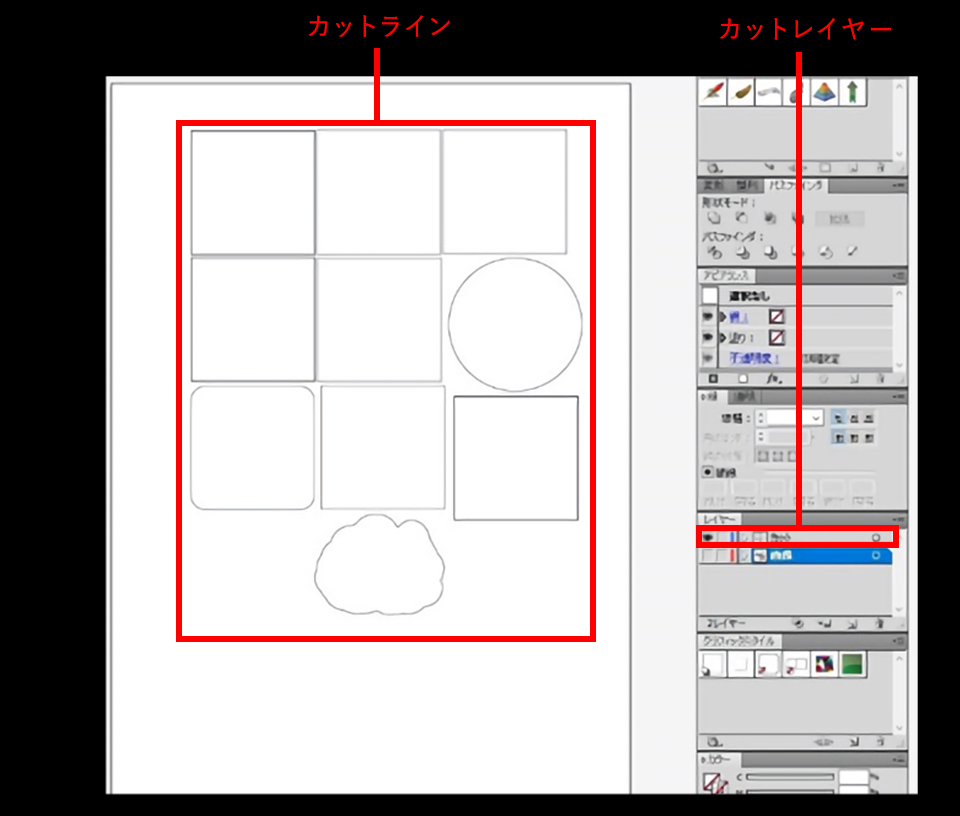Image resolution: width=960 pixels, height=816 pixels.
Task: Toggle lock column of the cut layer
Action: (x=722, y=537)
